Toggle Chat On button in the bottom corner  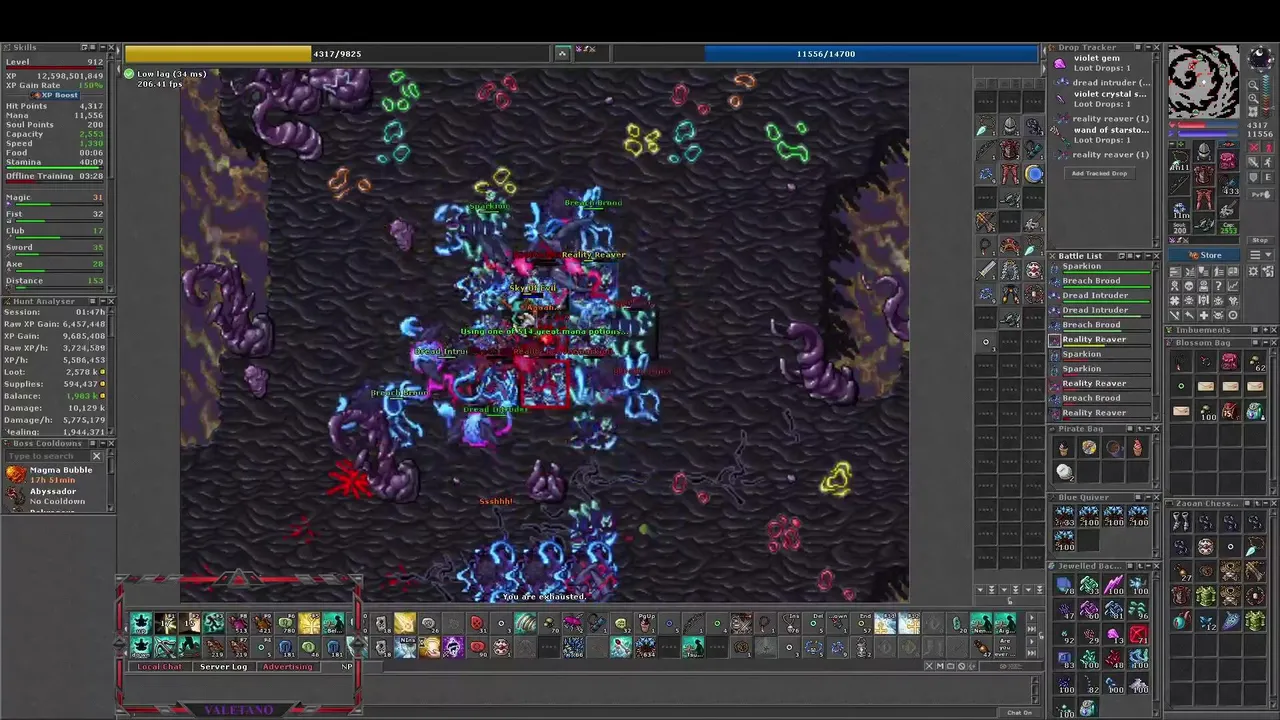pos(1020,713)
